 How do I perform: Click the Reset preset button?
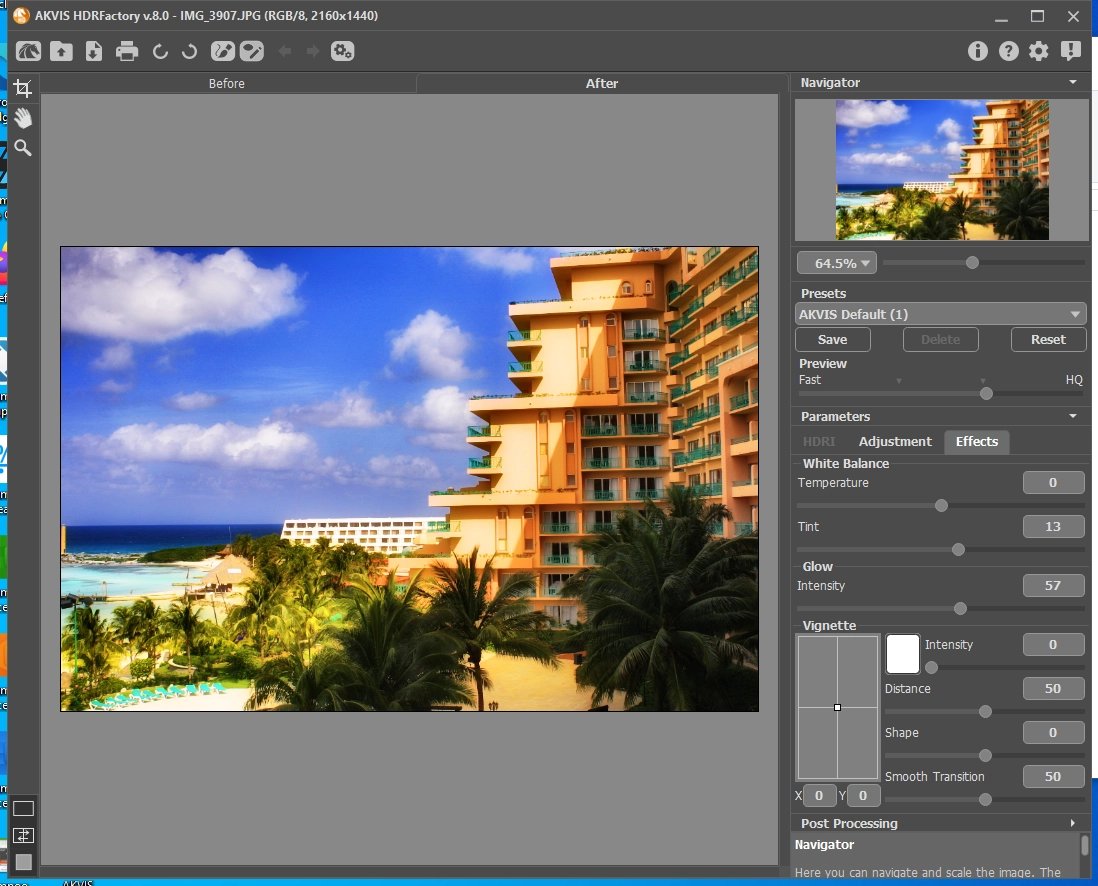pyautogui.click(x=1048, y=339)
